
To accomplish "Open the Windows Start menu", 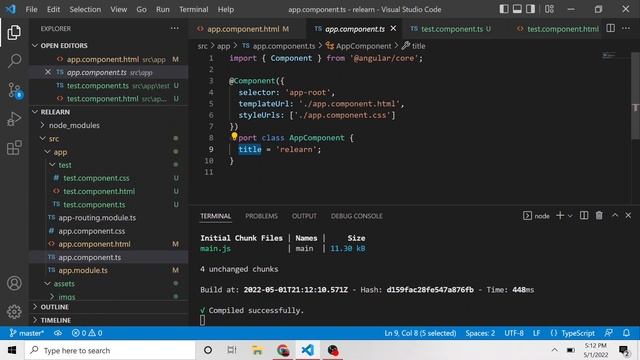I will pos(12,350).
